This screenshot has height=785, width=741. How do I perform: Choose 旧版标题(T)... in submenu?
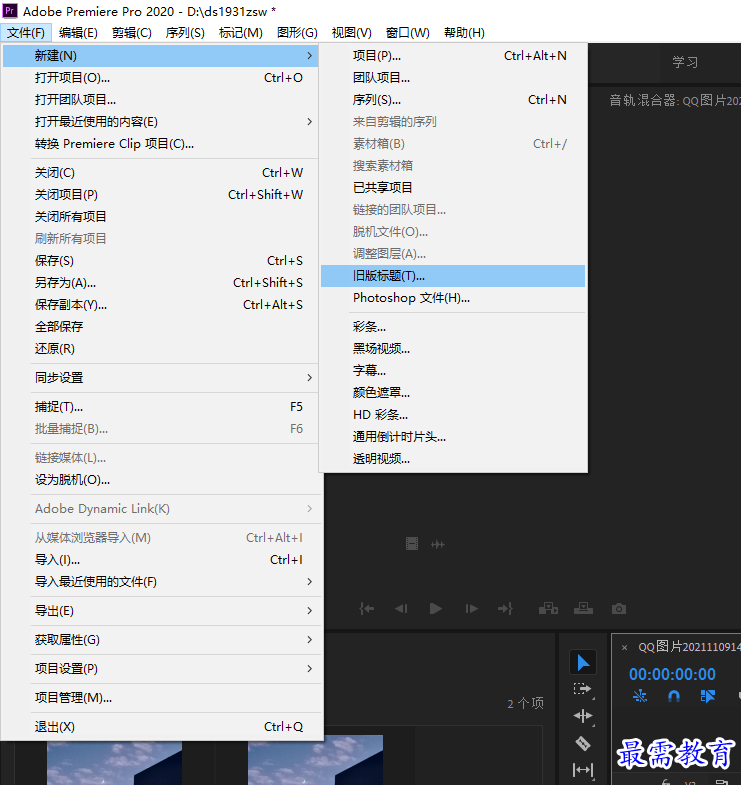tap(453, 276)
